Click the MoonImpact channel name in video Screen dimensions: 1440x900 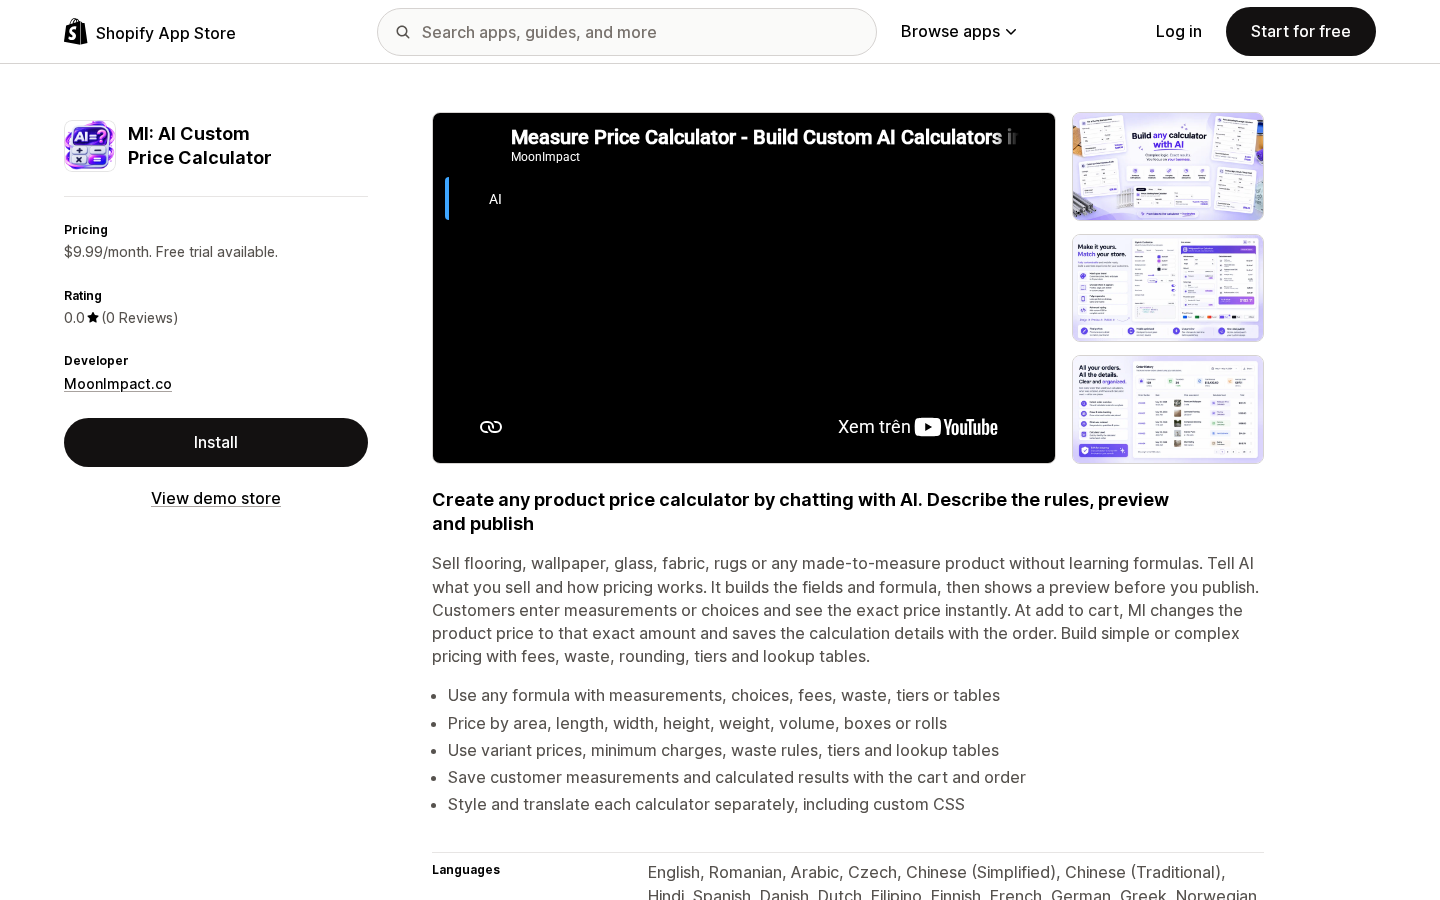coord(545,157)
